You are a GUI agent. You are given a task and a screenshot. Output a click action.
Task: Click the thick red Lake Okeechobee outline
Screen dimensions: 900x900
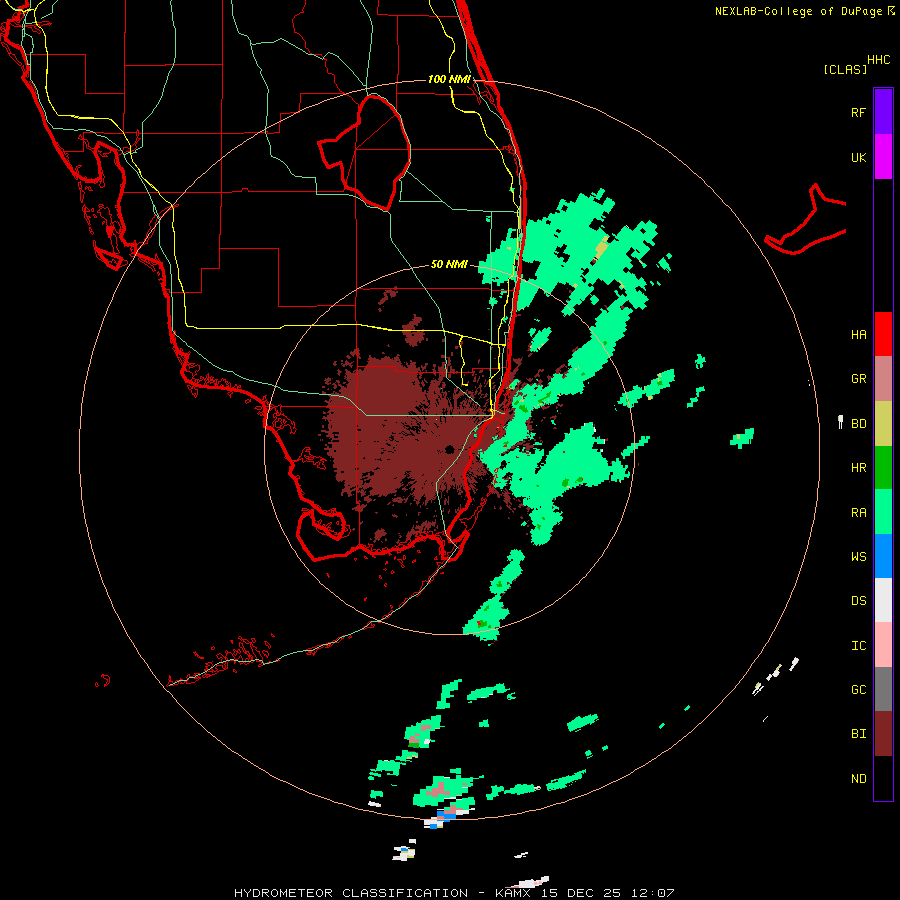tap(364, 152)
